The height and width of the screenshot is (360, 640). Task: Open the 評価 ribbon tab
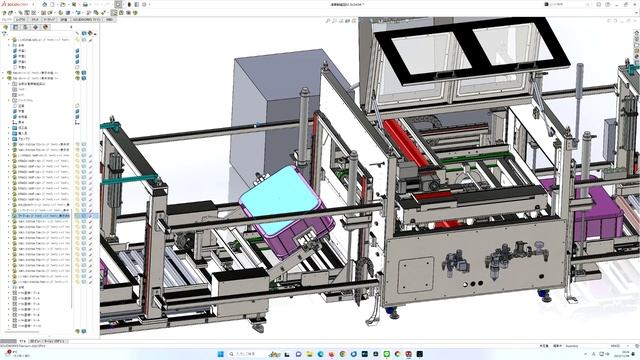pyautogui.click(x=64, y=19)
